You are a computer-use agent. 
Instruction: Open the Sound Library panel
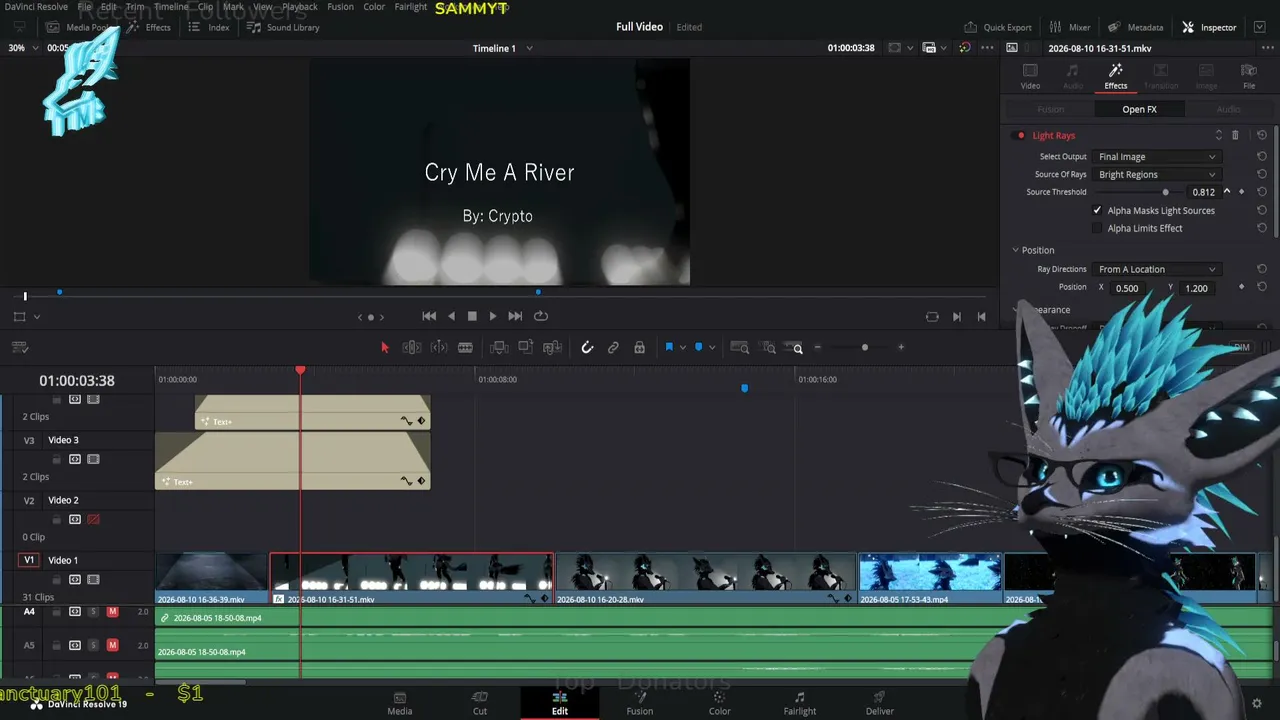(283, 27)
